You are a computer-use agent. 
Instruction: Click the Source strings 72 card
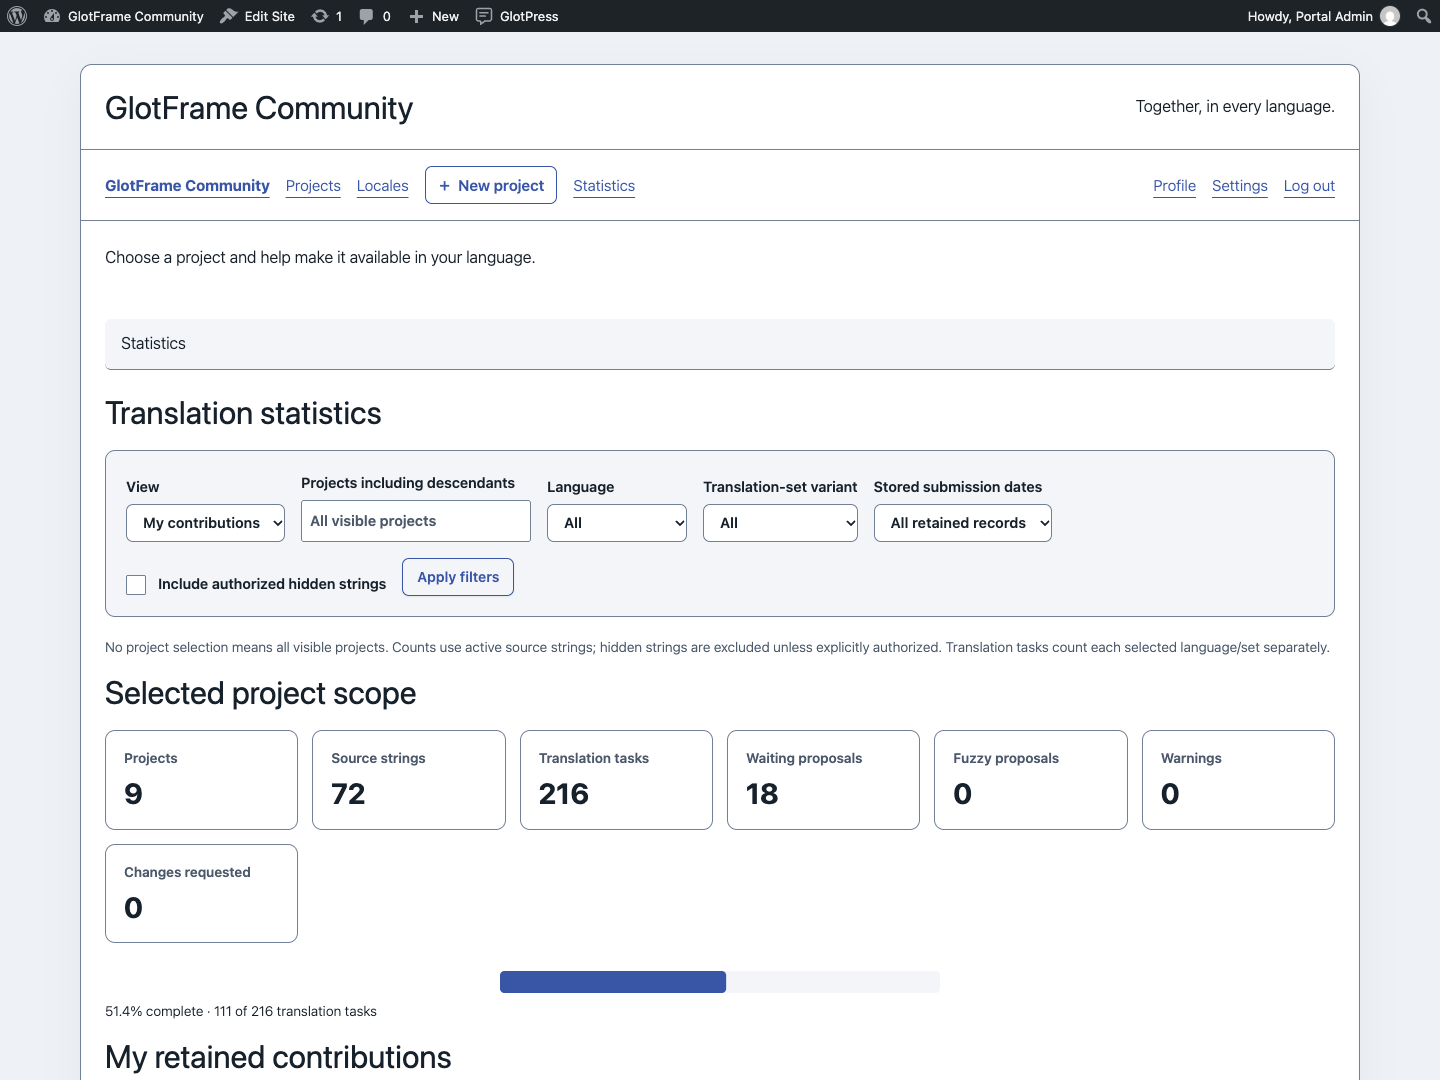[x=409, y=780]
